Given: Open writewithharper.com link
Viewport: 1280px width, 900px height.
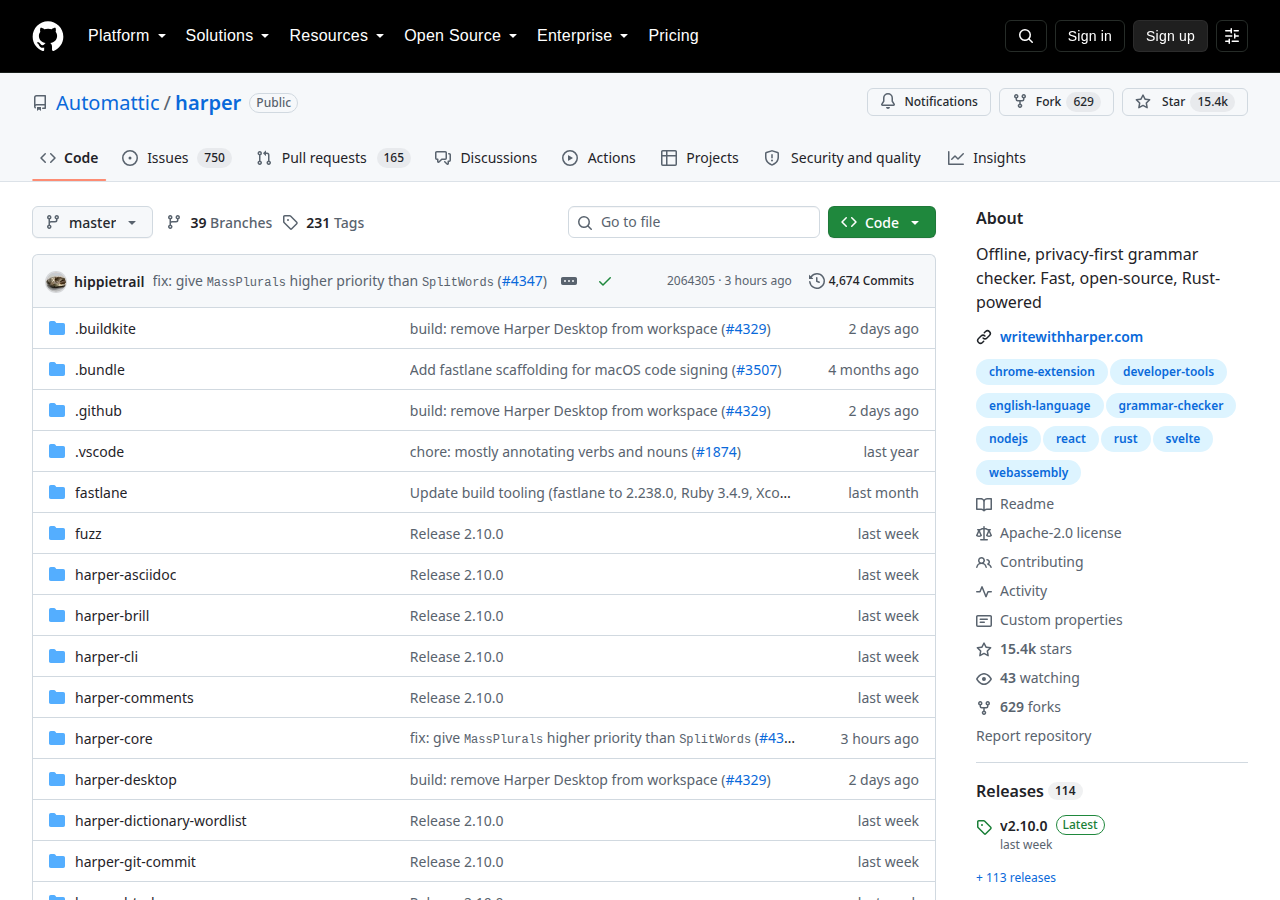Looking at the screenshot, I should (x=1071, y=337).
